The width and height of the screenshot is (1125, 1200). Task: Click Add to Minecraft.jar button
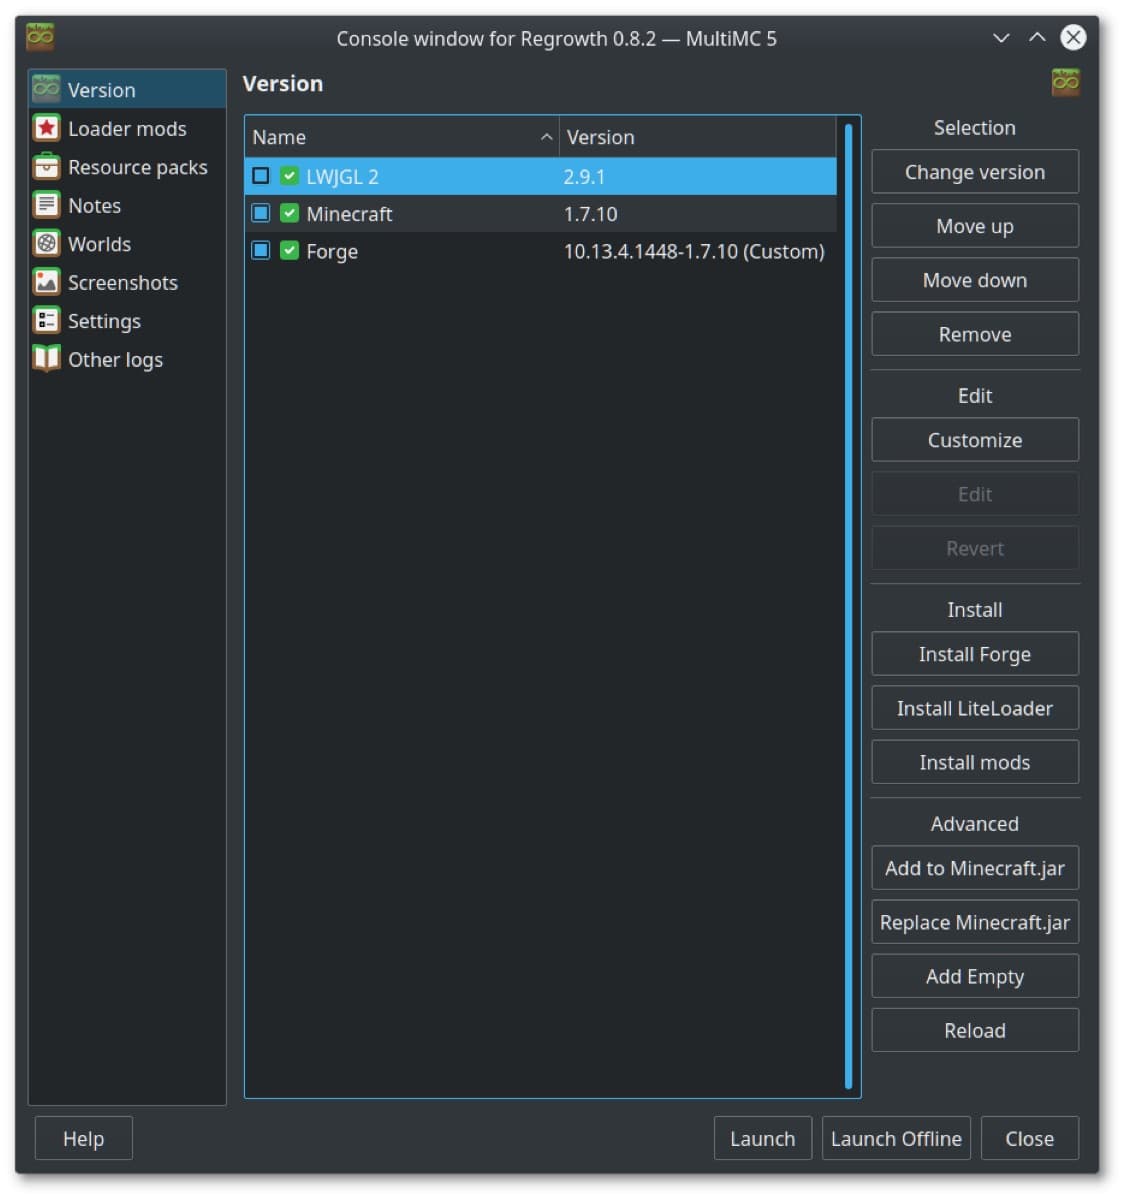coord(975,868)
